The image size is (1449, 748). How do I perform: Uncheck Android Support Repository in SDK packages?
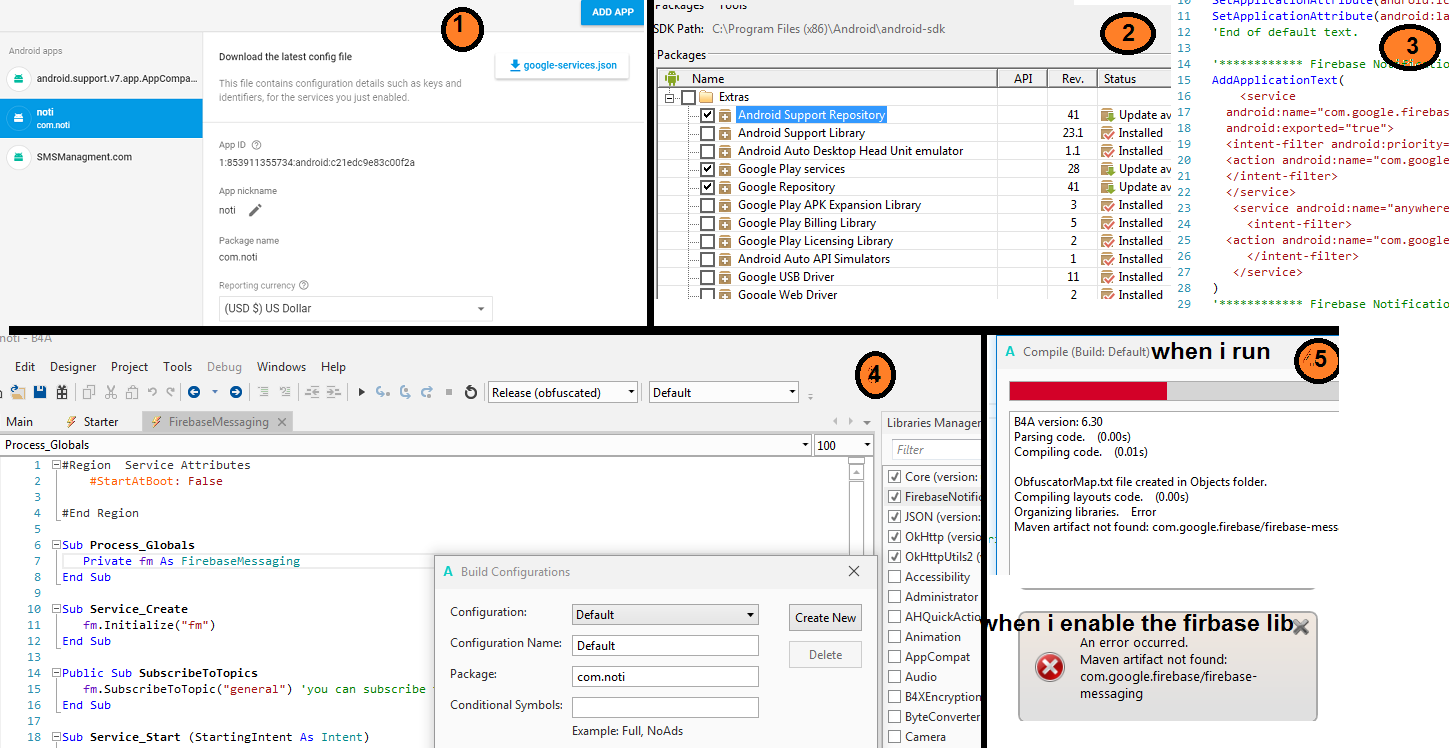[x=708, y=115]
